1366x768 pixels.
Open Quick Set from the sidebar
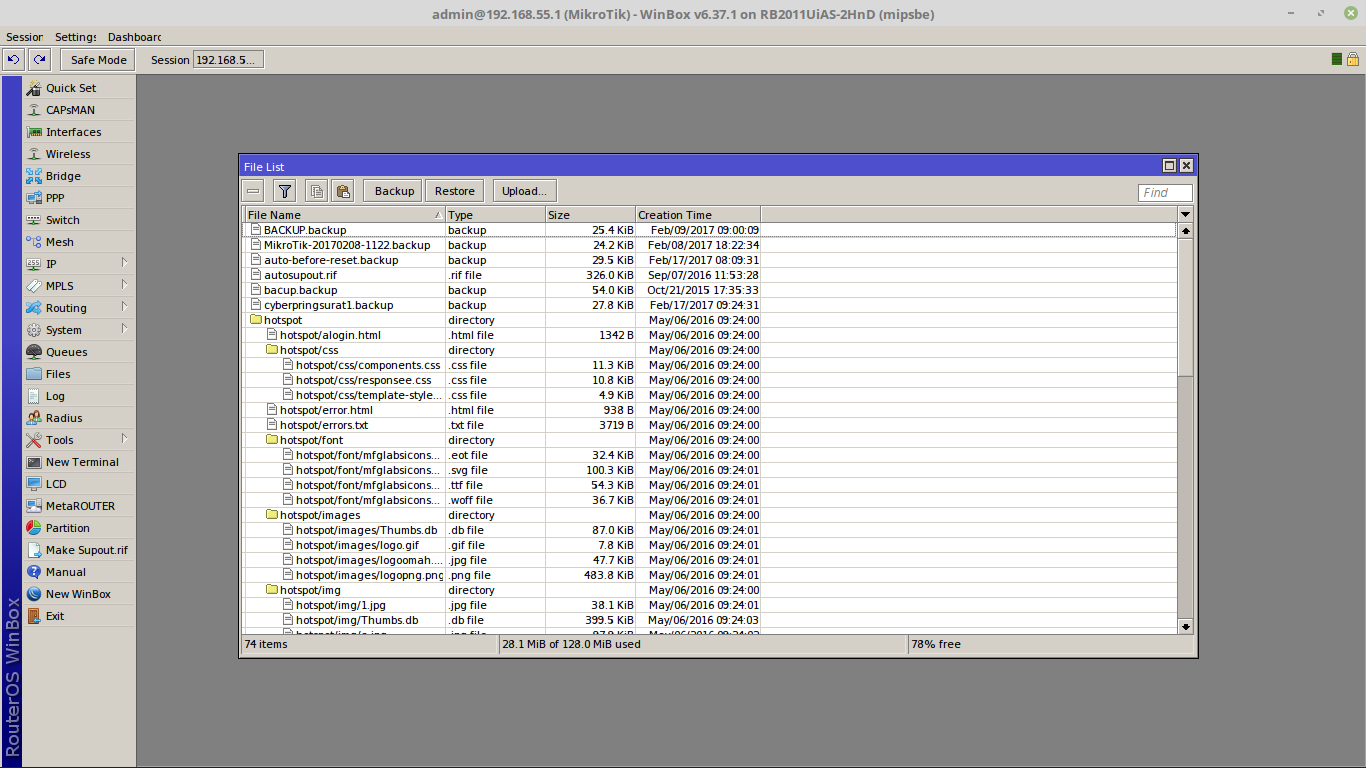(79, 88)
